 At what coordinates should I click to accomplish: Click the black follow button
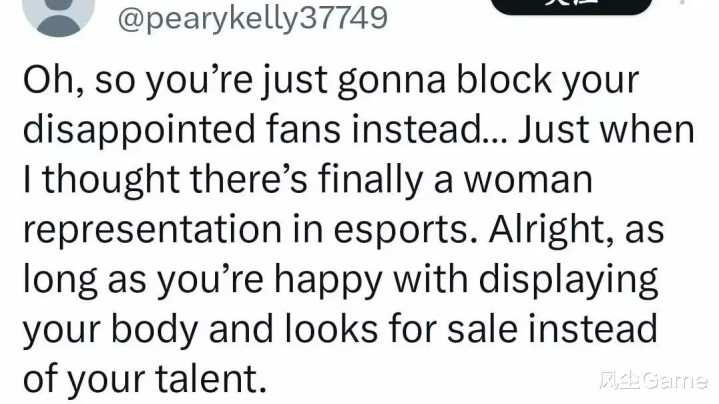571,6
